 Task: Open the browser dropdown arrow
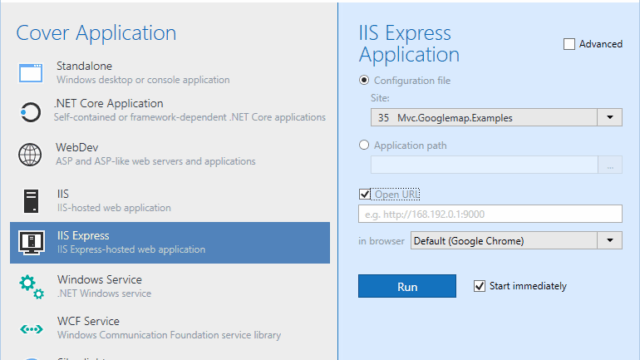pyautogui.click(x=610, y=241)
